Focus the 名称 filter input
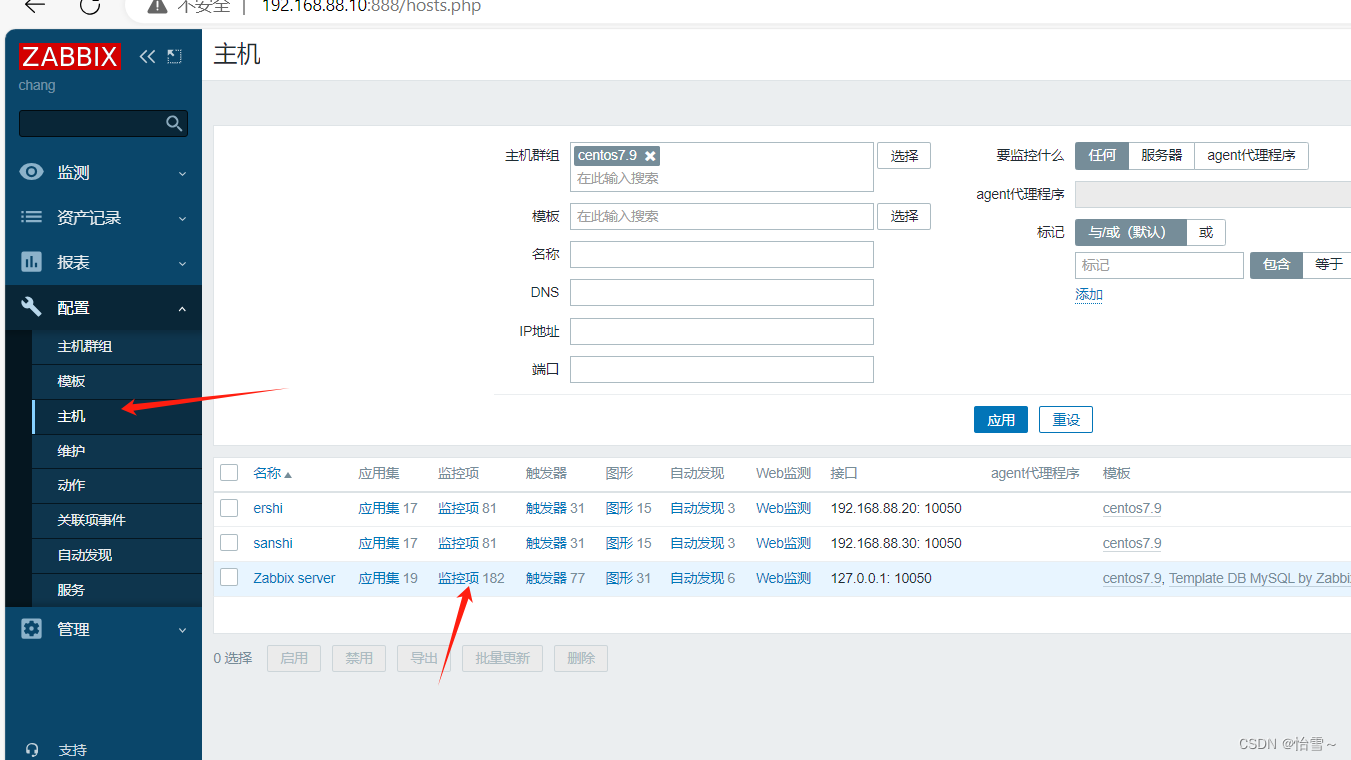 tap(722, 254)
